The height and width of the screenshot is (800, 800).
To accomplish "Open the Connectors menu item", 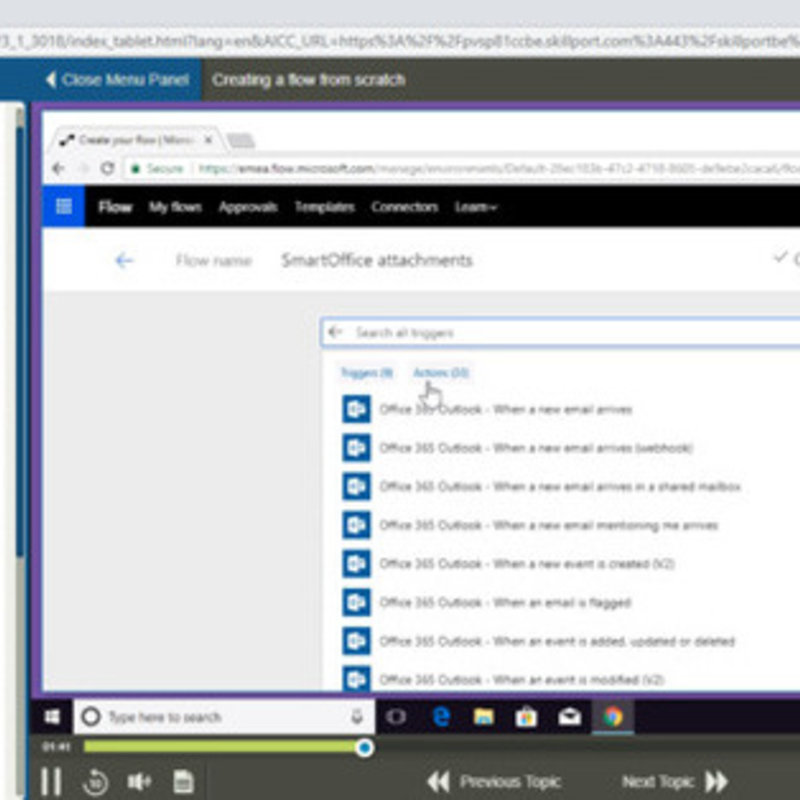I will (x=405, y=207).
